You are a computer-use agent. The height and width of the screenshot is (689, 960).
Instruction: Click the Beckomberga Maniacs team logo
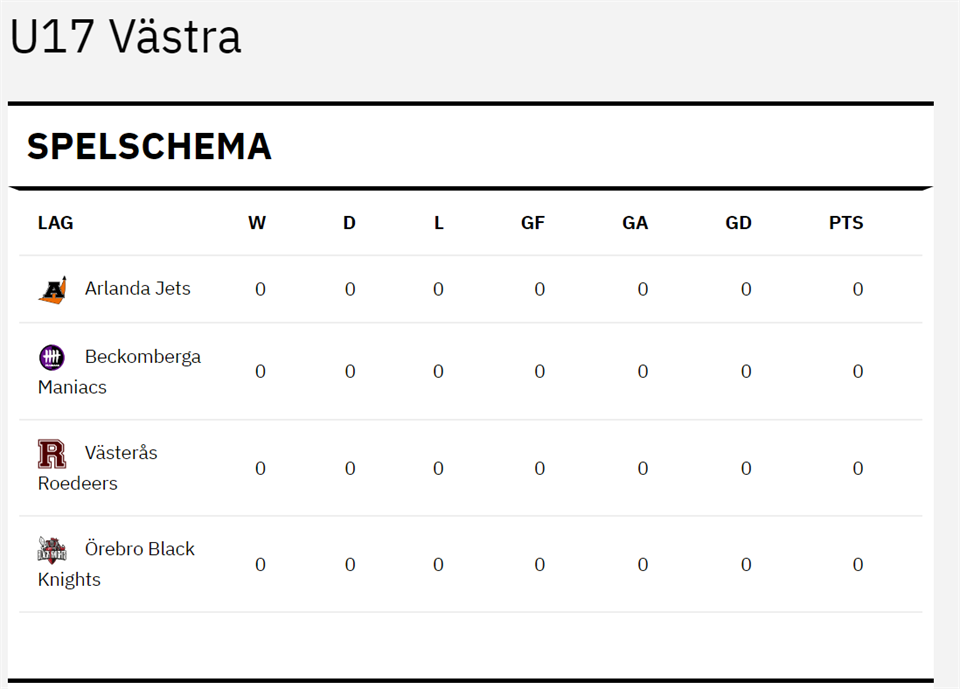[x=52, y=357]
